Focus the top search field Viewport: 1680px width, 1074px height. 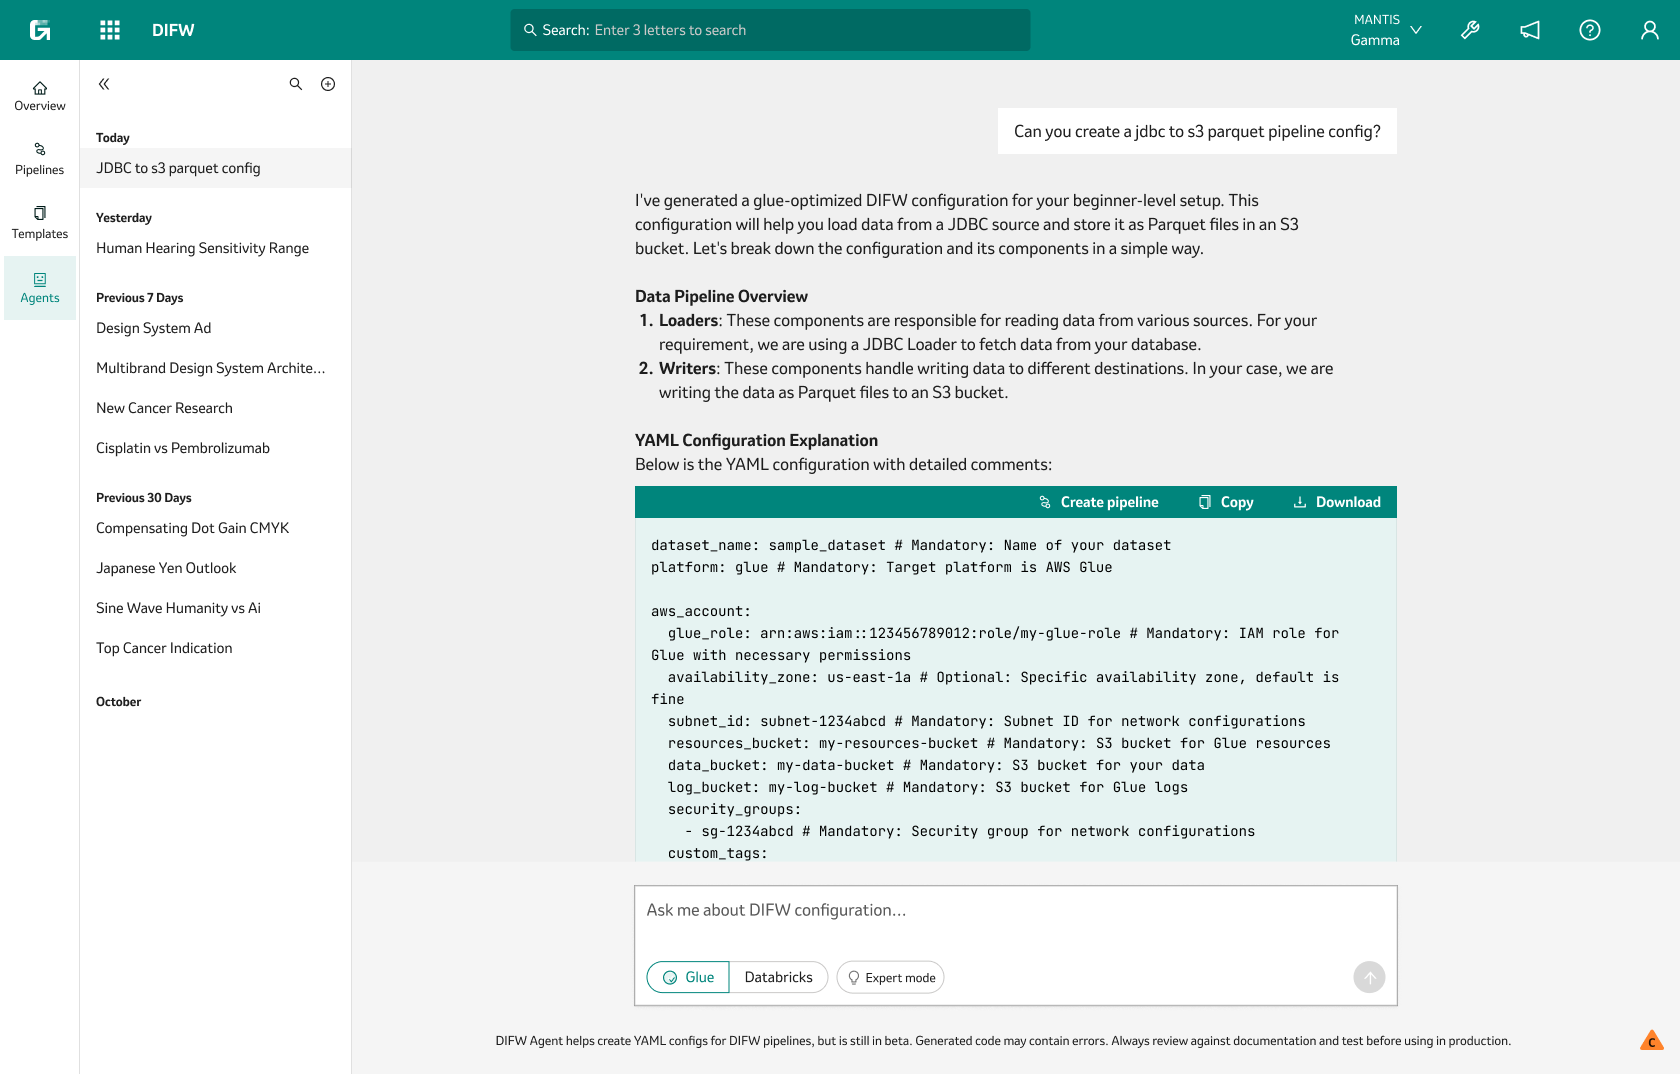pos(770,30)
